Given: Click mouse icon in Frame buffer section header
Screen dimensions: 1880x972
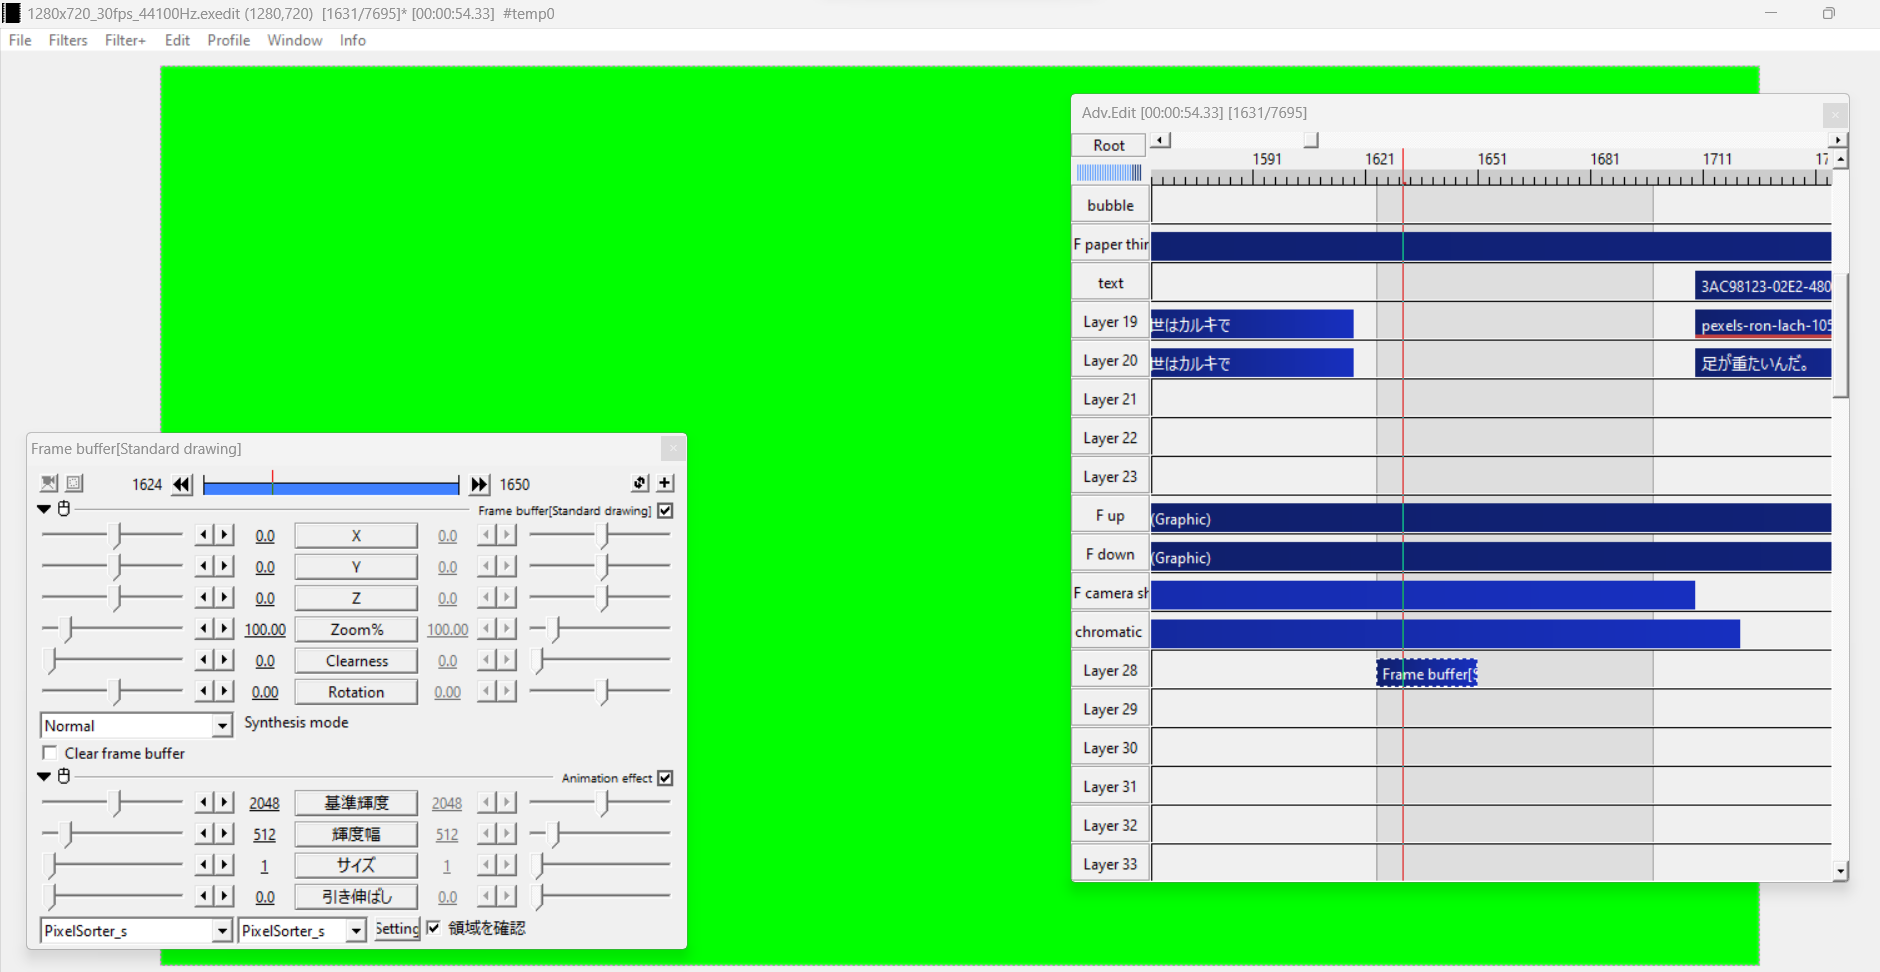Looking at the screenshot, I should pos(64,509).
